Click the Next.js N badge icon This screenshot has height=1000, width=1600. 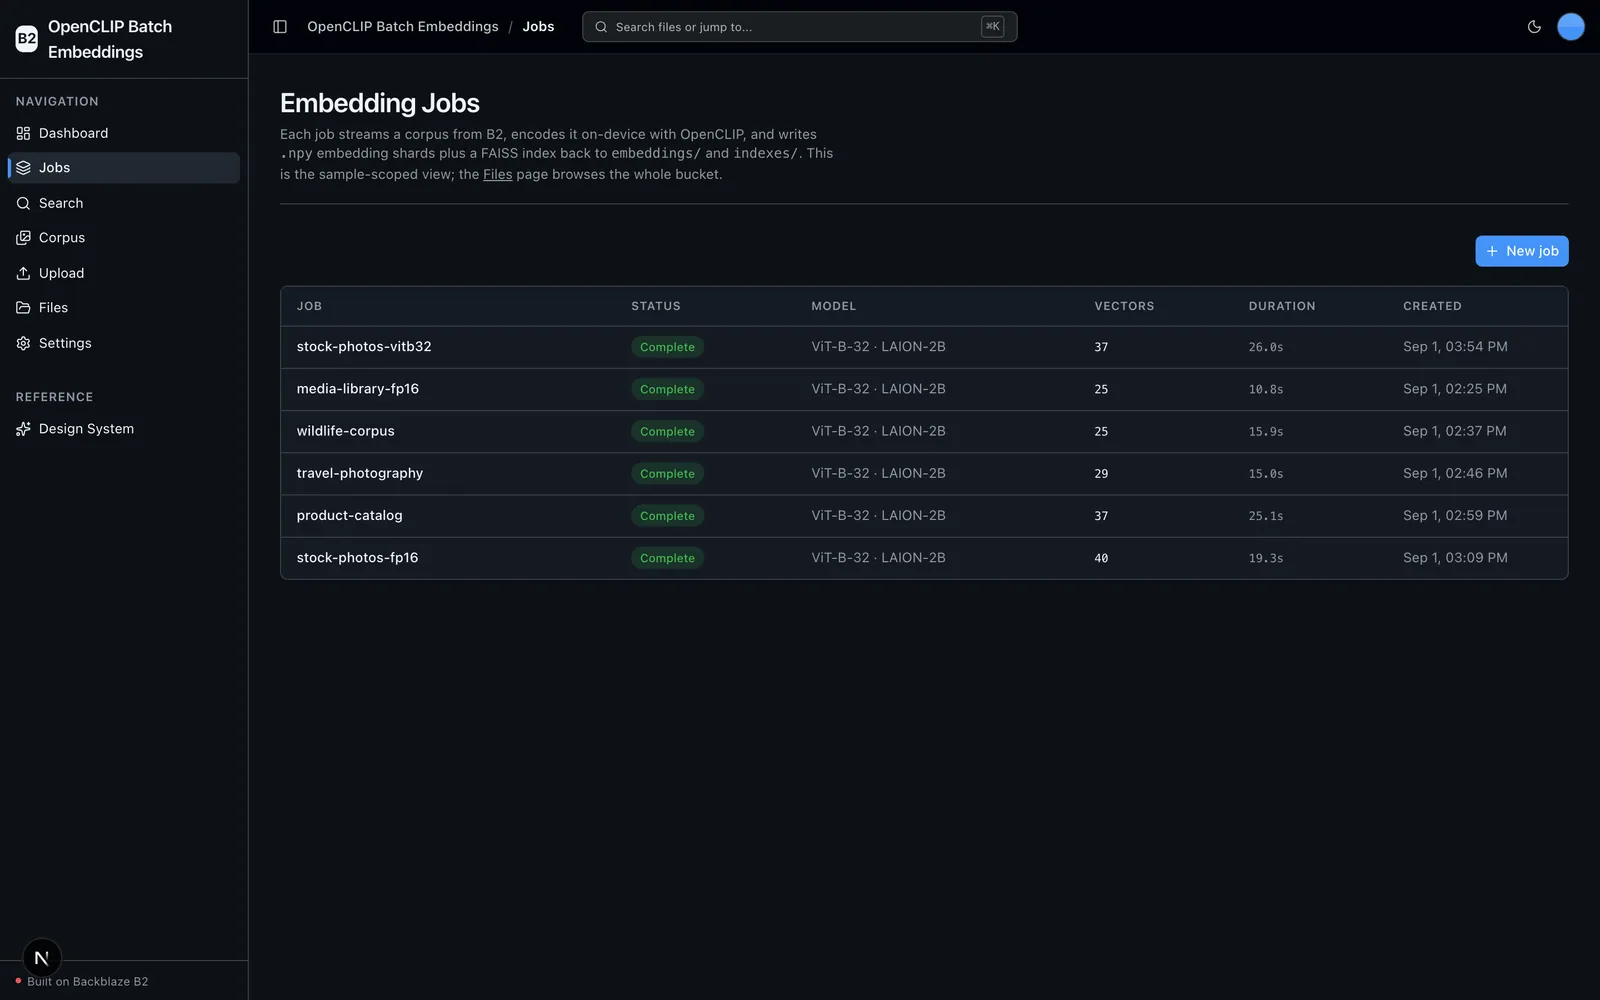(x=42, y=958)
